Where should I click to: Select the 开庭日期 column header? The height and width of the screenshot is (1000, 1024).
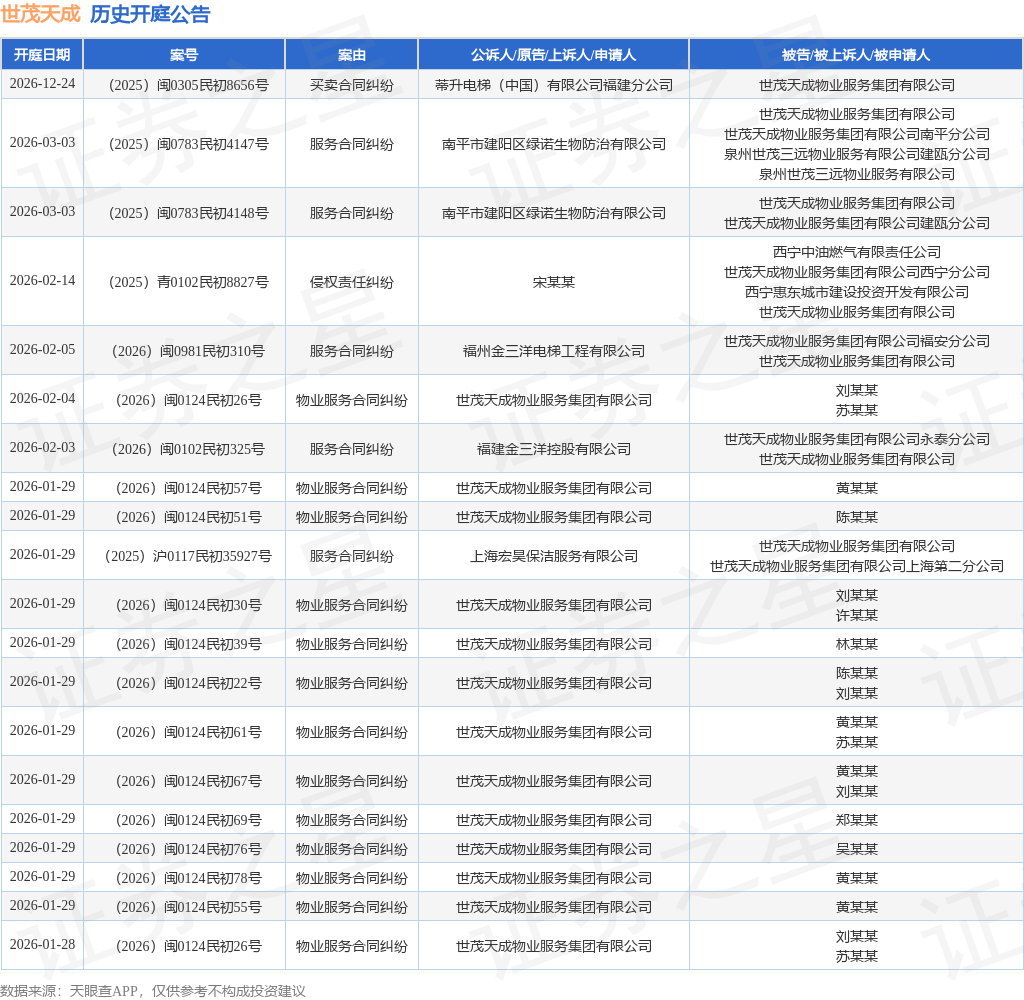(42, 55)
